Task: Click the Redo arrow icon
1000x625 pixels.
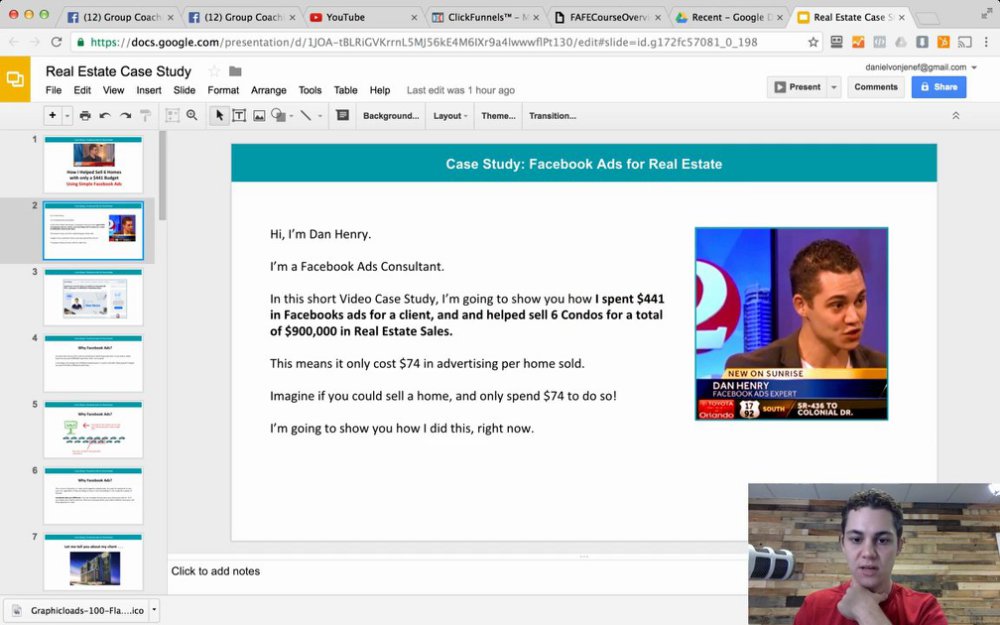Action: [126, 115]
